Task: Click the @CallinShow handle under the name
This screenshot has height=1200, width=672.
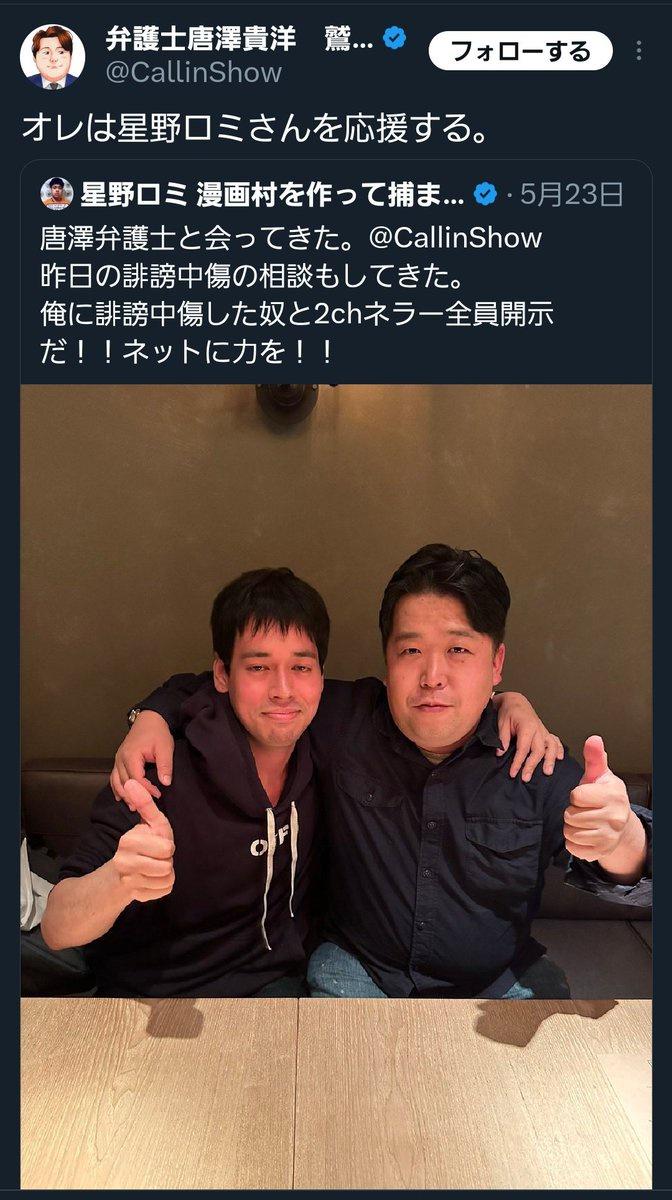Action: 193,73
